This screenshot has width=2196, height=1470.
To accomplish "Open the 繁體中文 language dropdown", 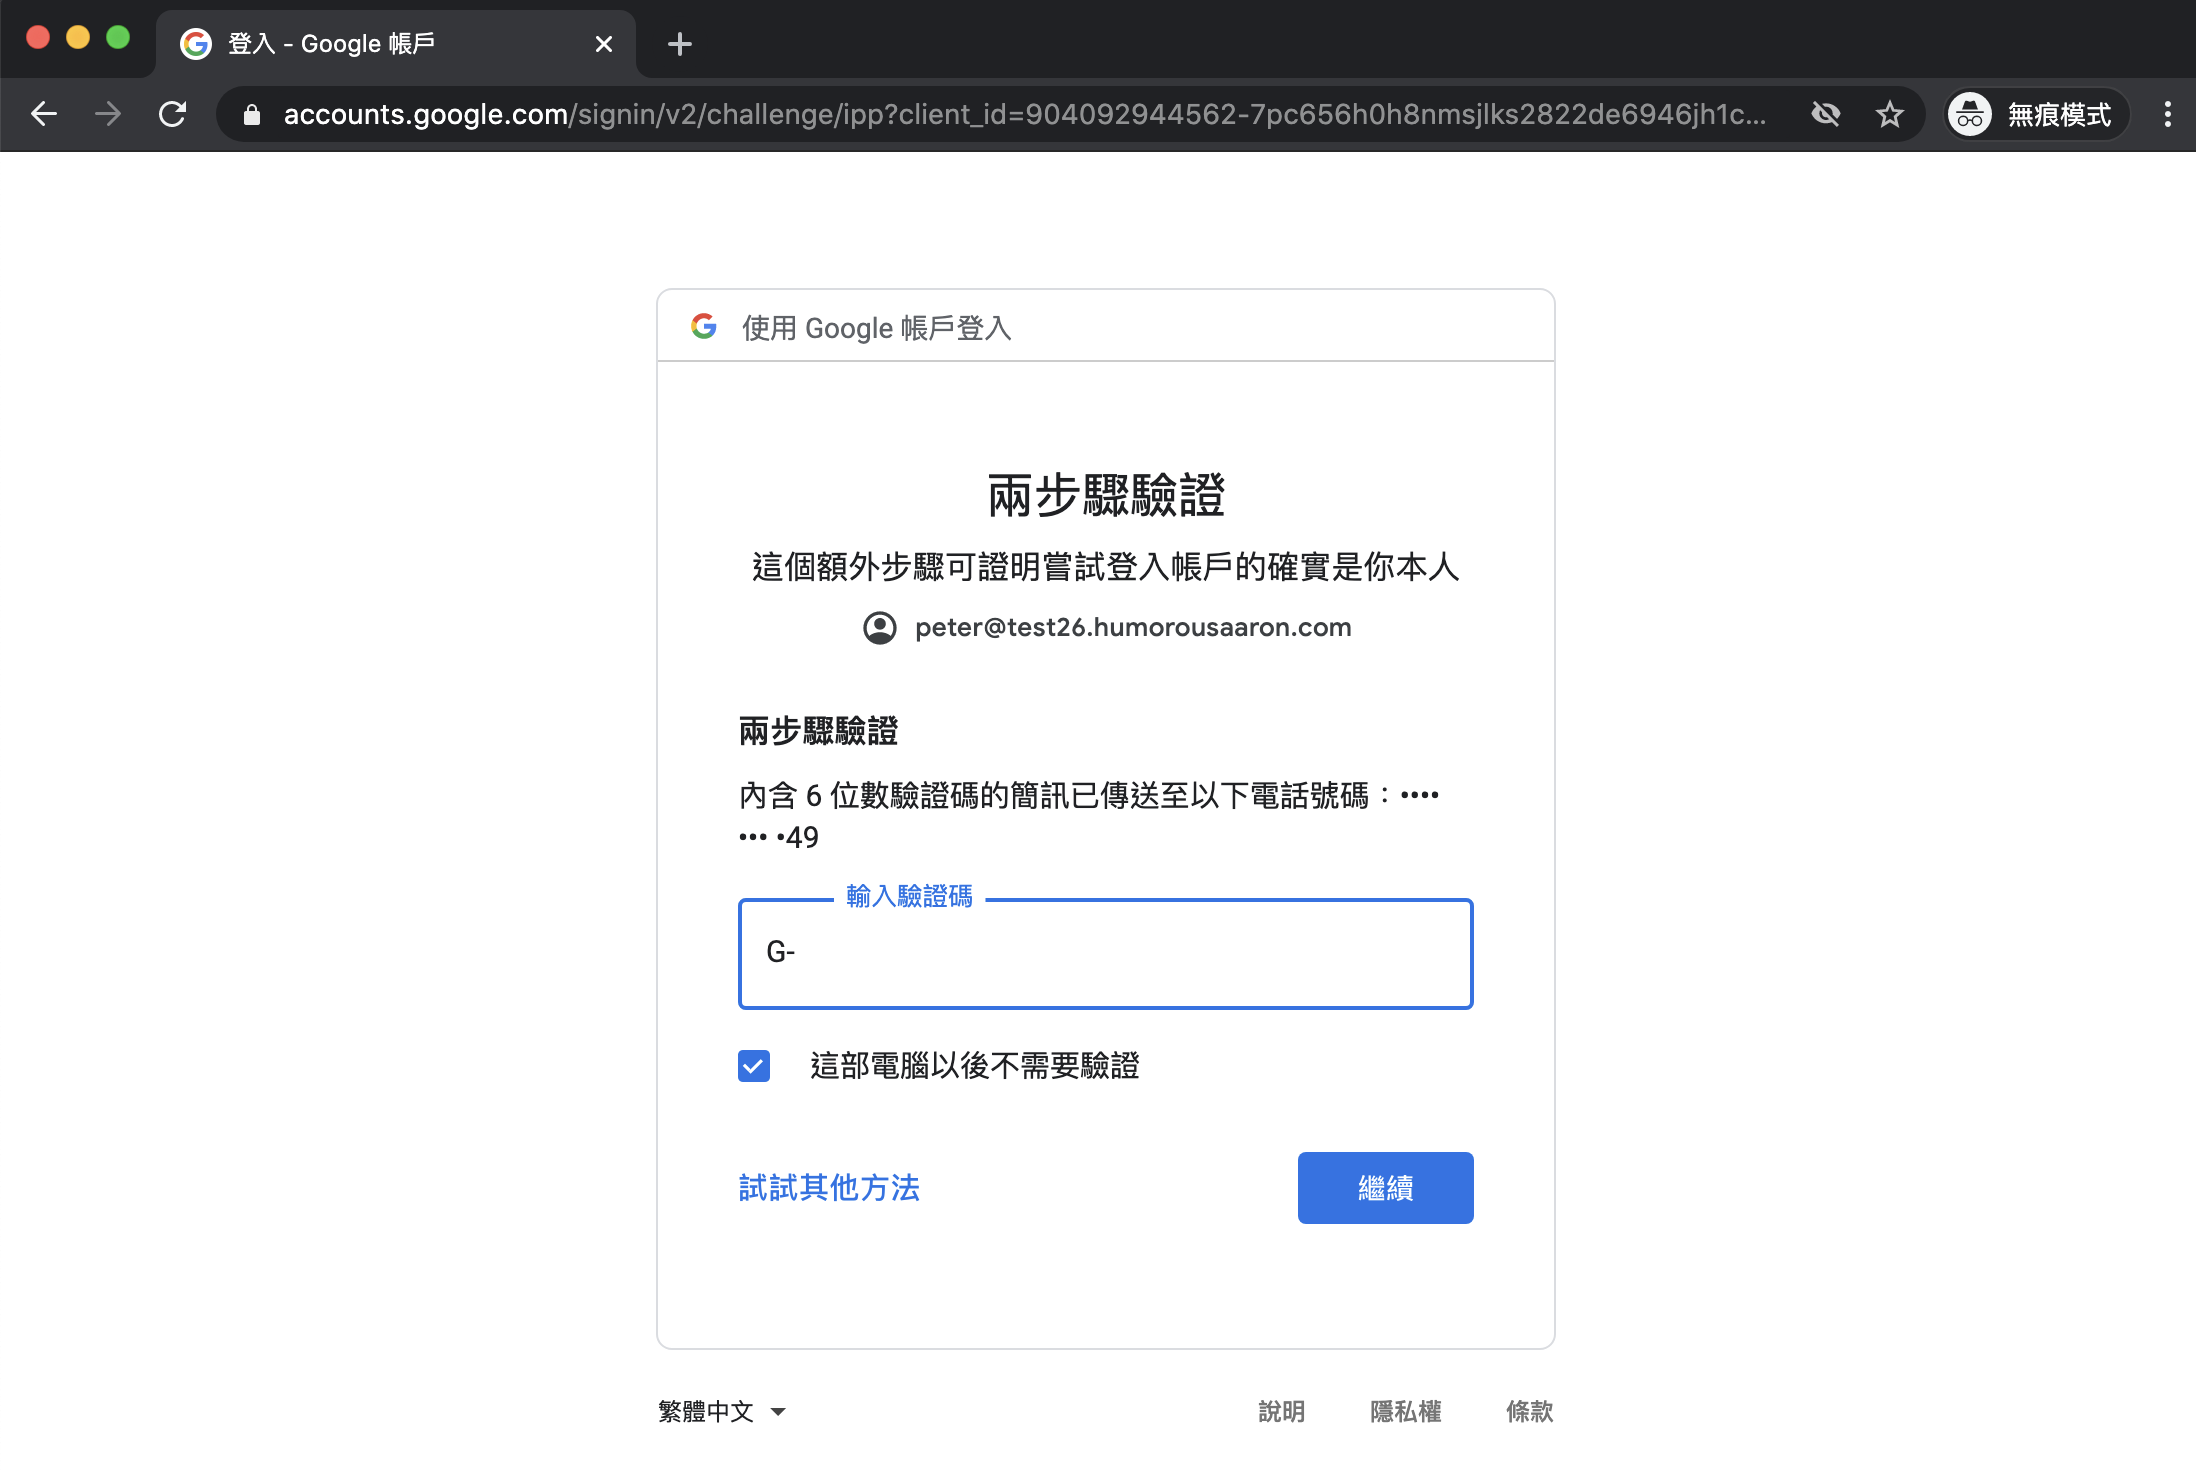I will pyautogui.click(x=722, y=1411).
